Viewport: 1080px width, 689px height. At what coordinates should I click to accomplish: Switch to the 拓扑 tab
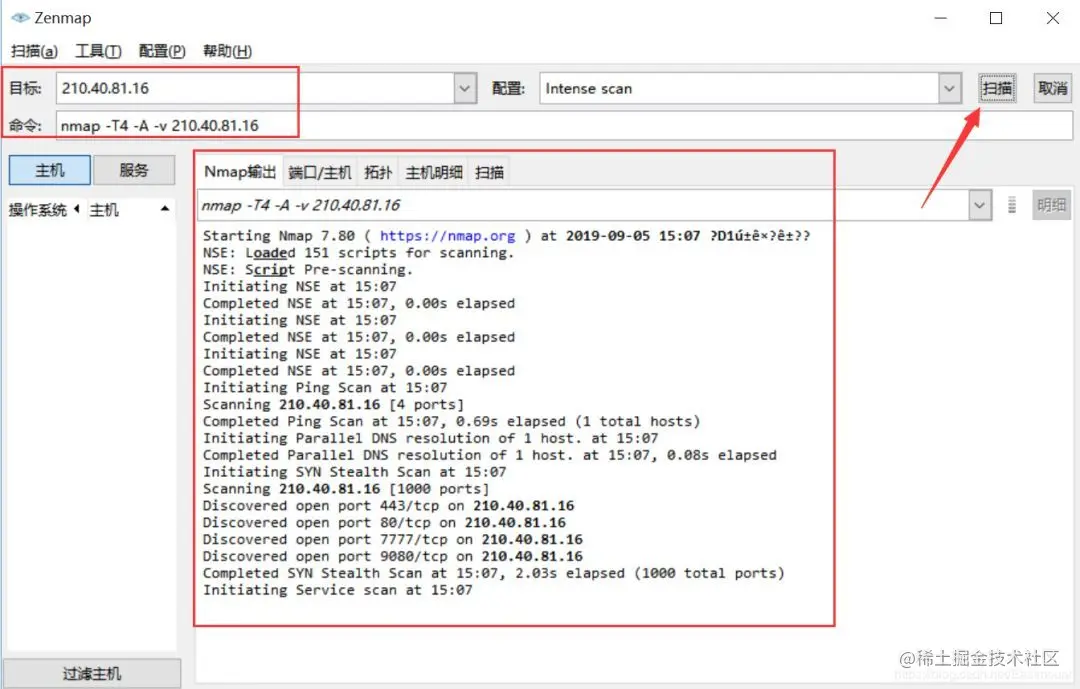tap(378, 172)
